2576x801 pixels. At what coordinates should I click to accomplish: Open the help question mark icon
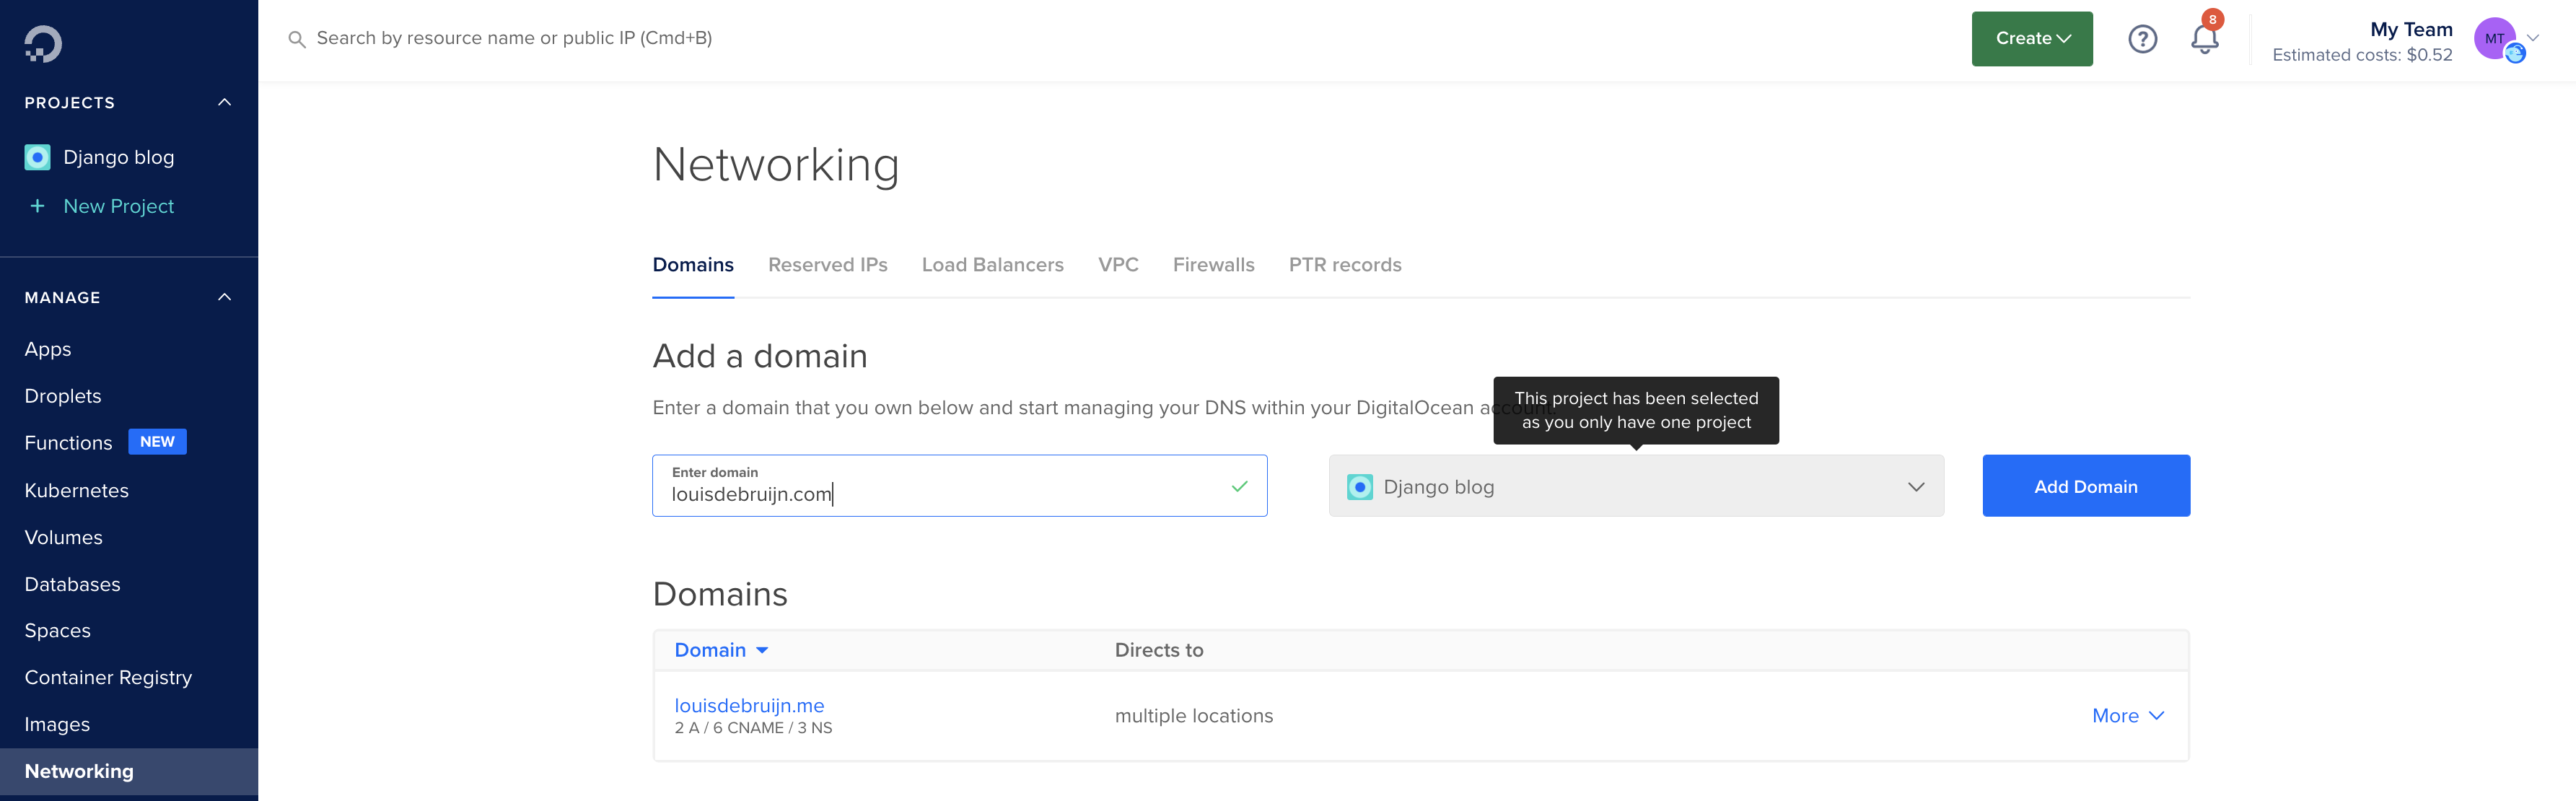(2142, 39)
